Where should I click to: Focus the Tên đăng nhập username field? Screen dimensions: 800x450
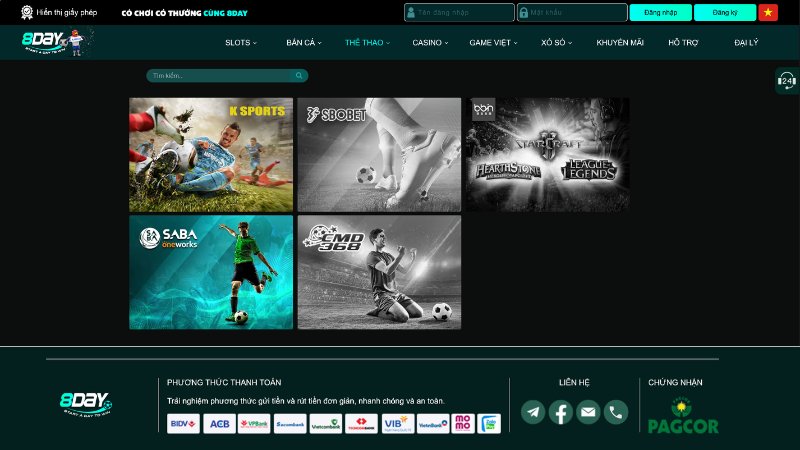[459, 12]
